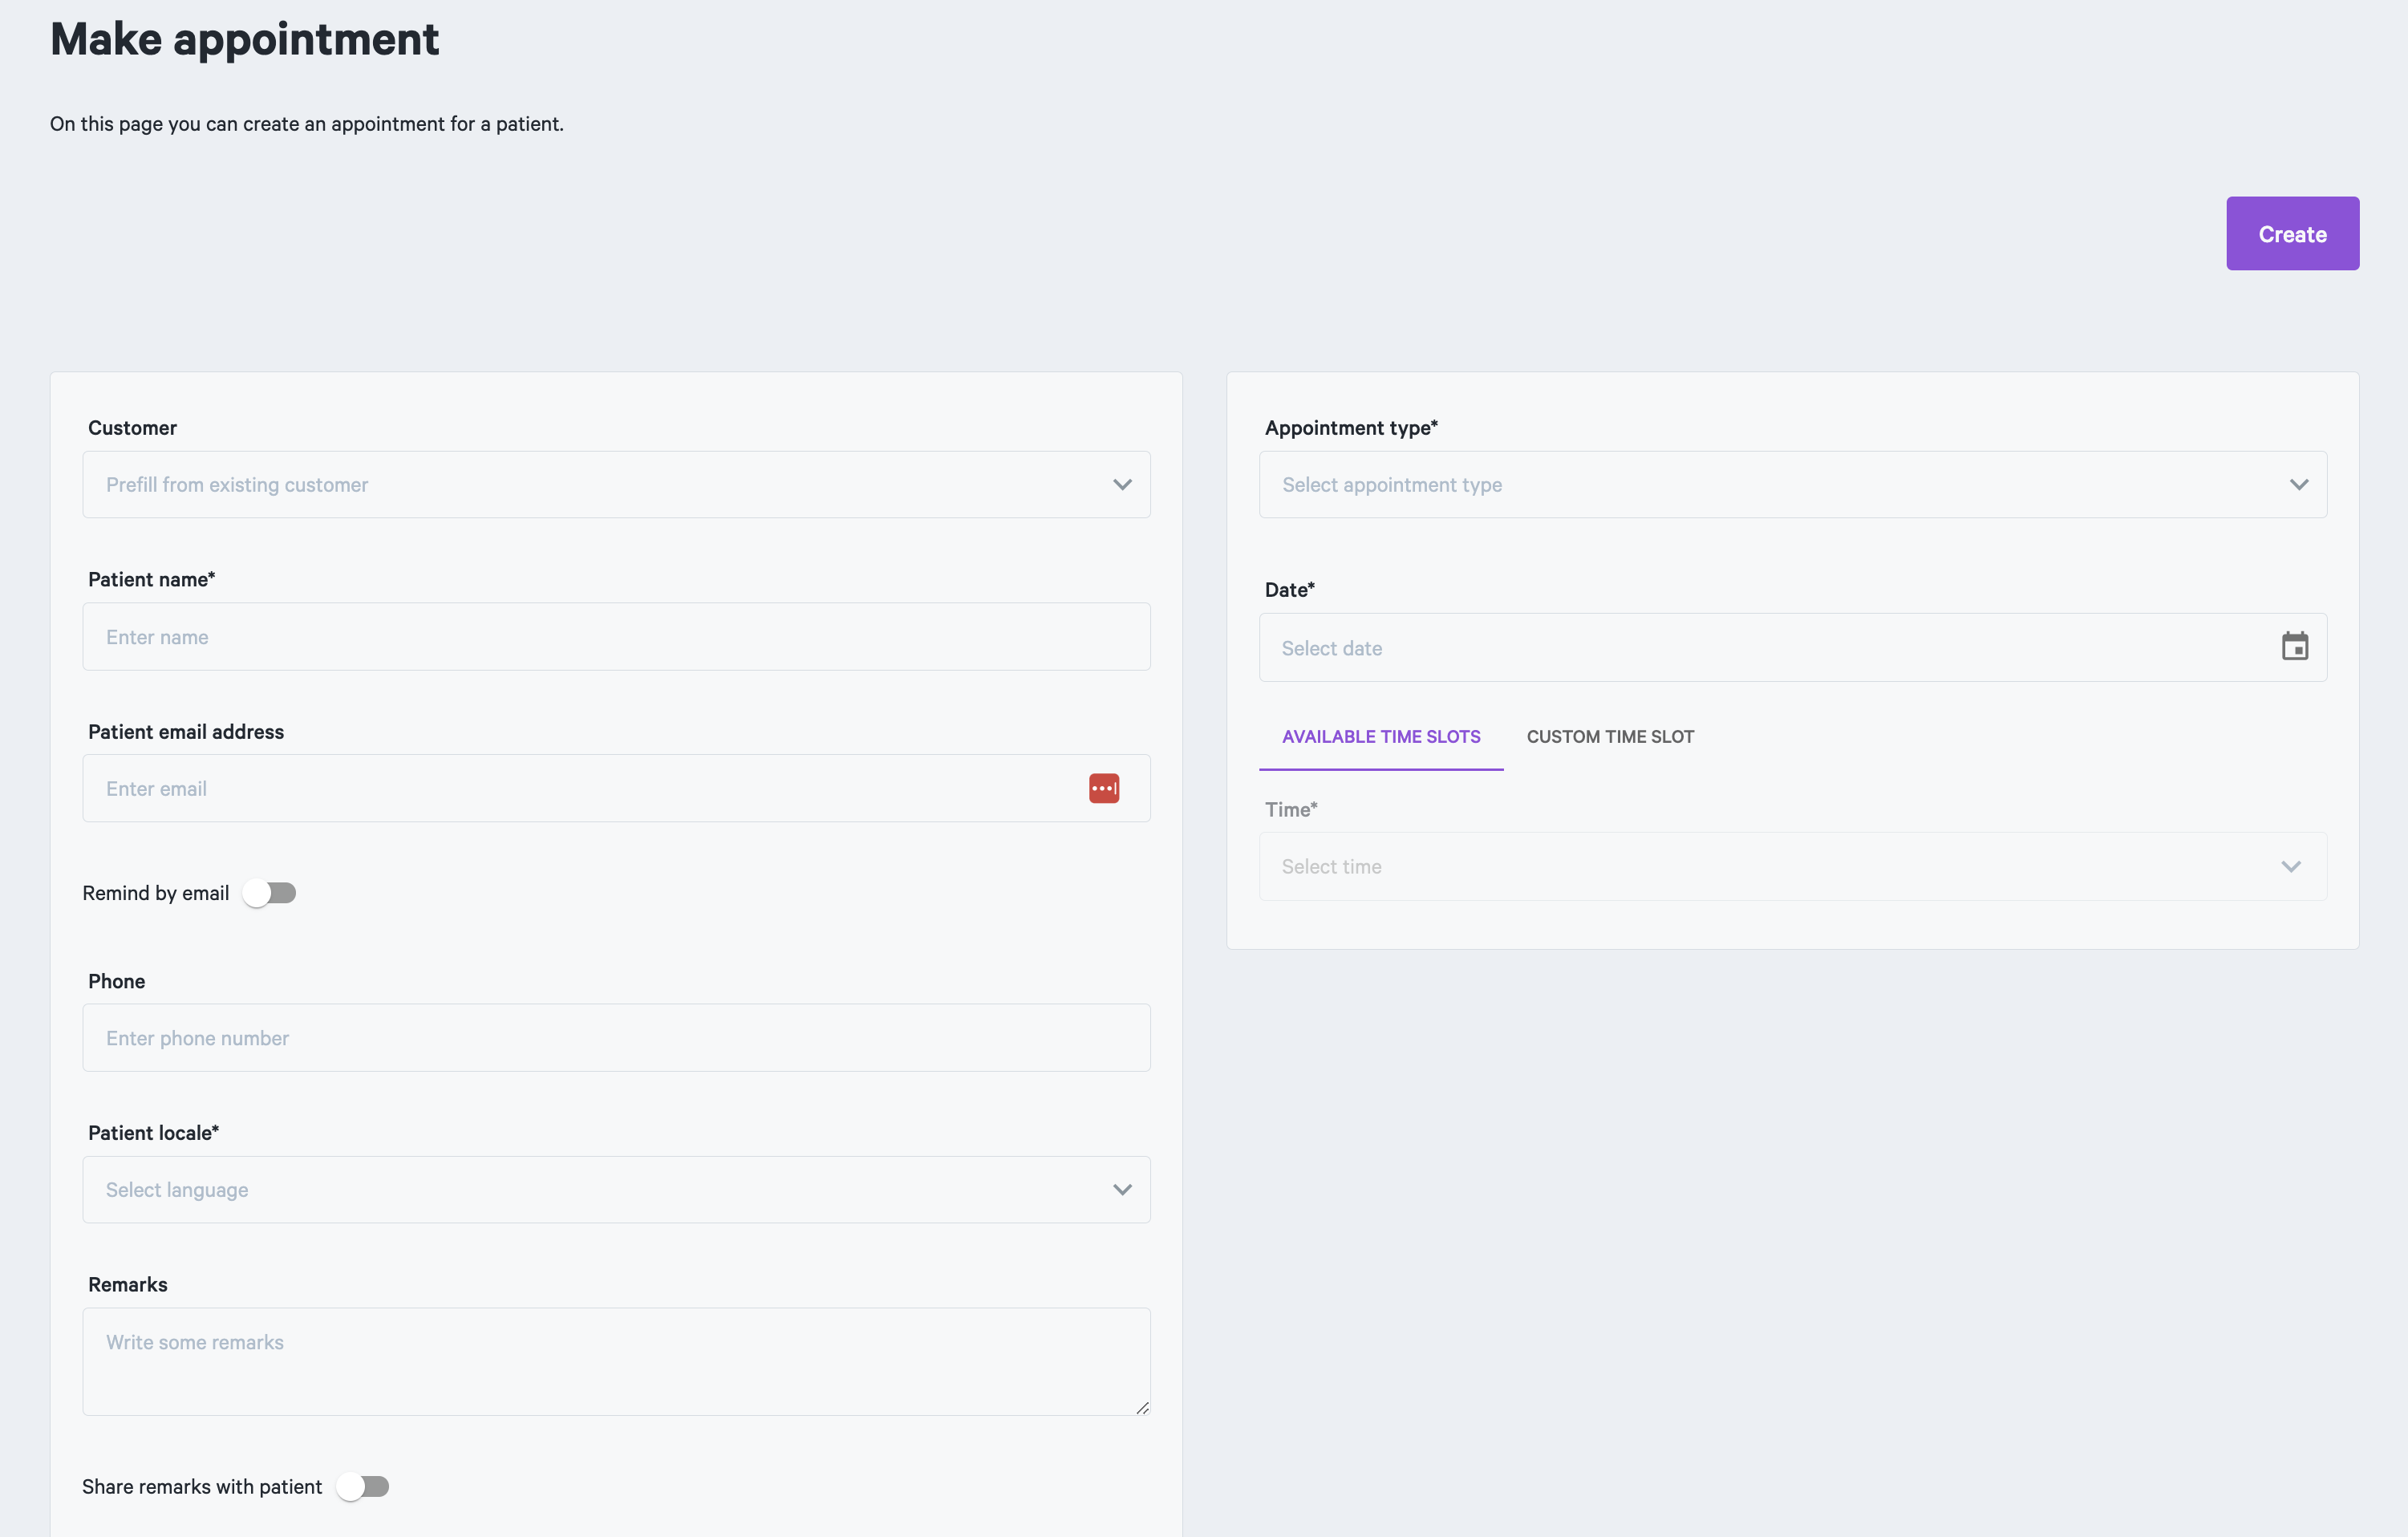Switch to the Custom Time Slot tab
This screenshot has height=1537, width=2408.
(x=1610, y=737)
